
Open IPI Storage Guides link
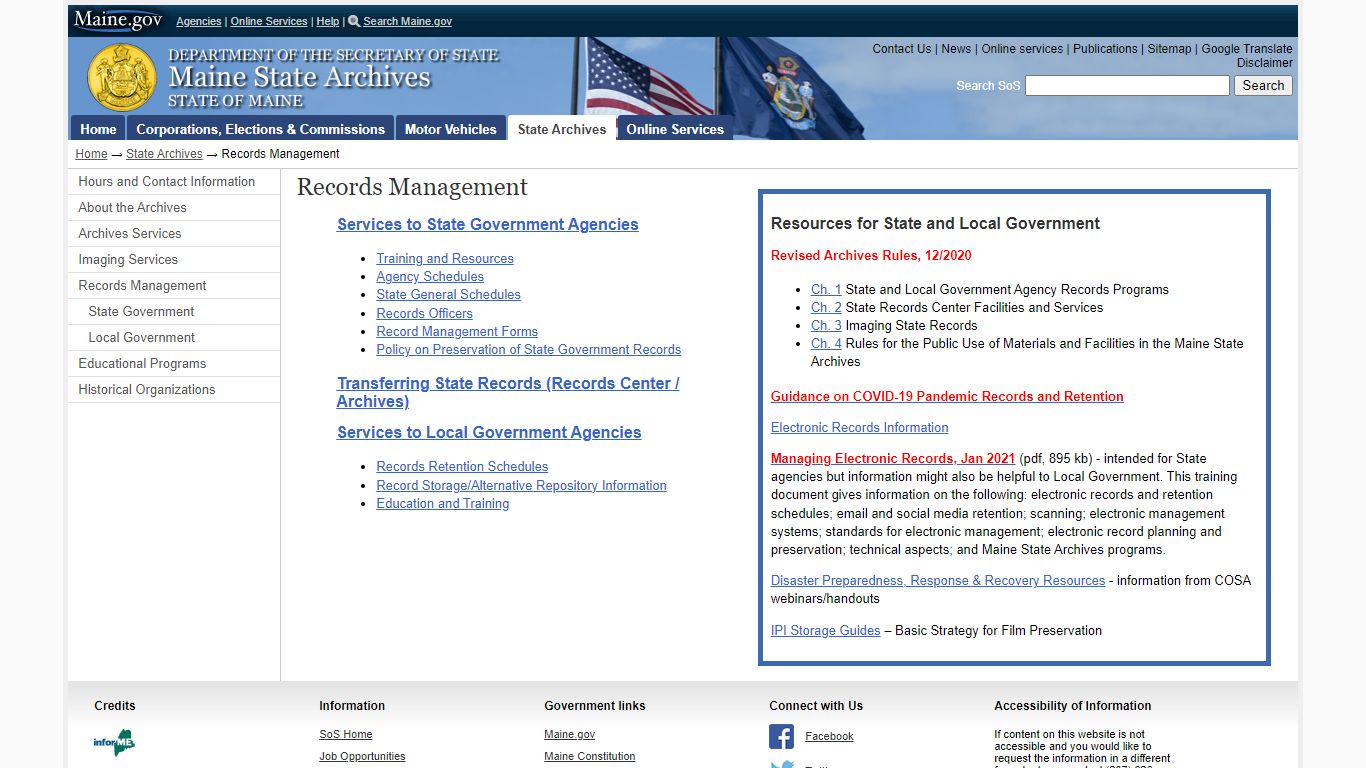click(x=825, y=630)
